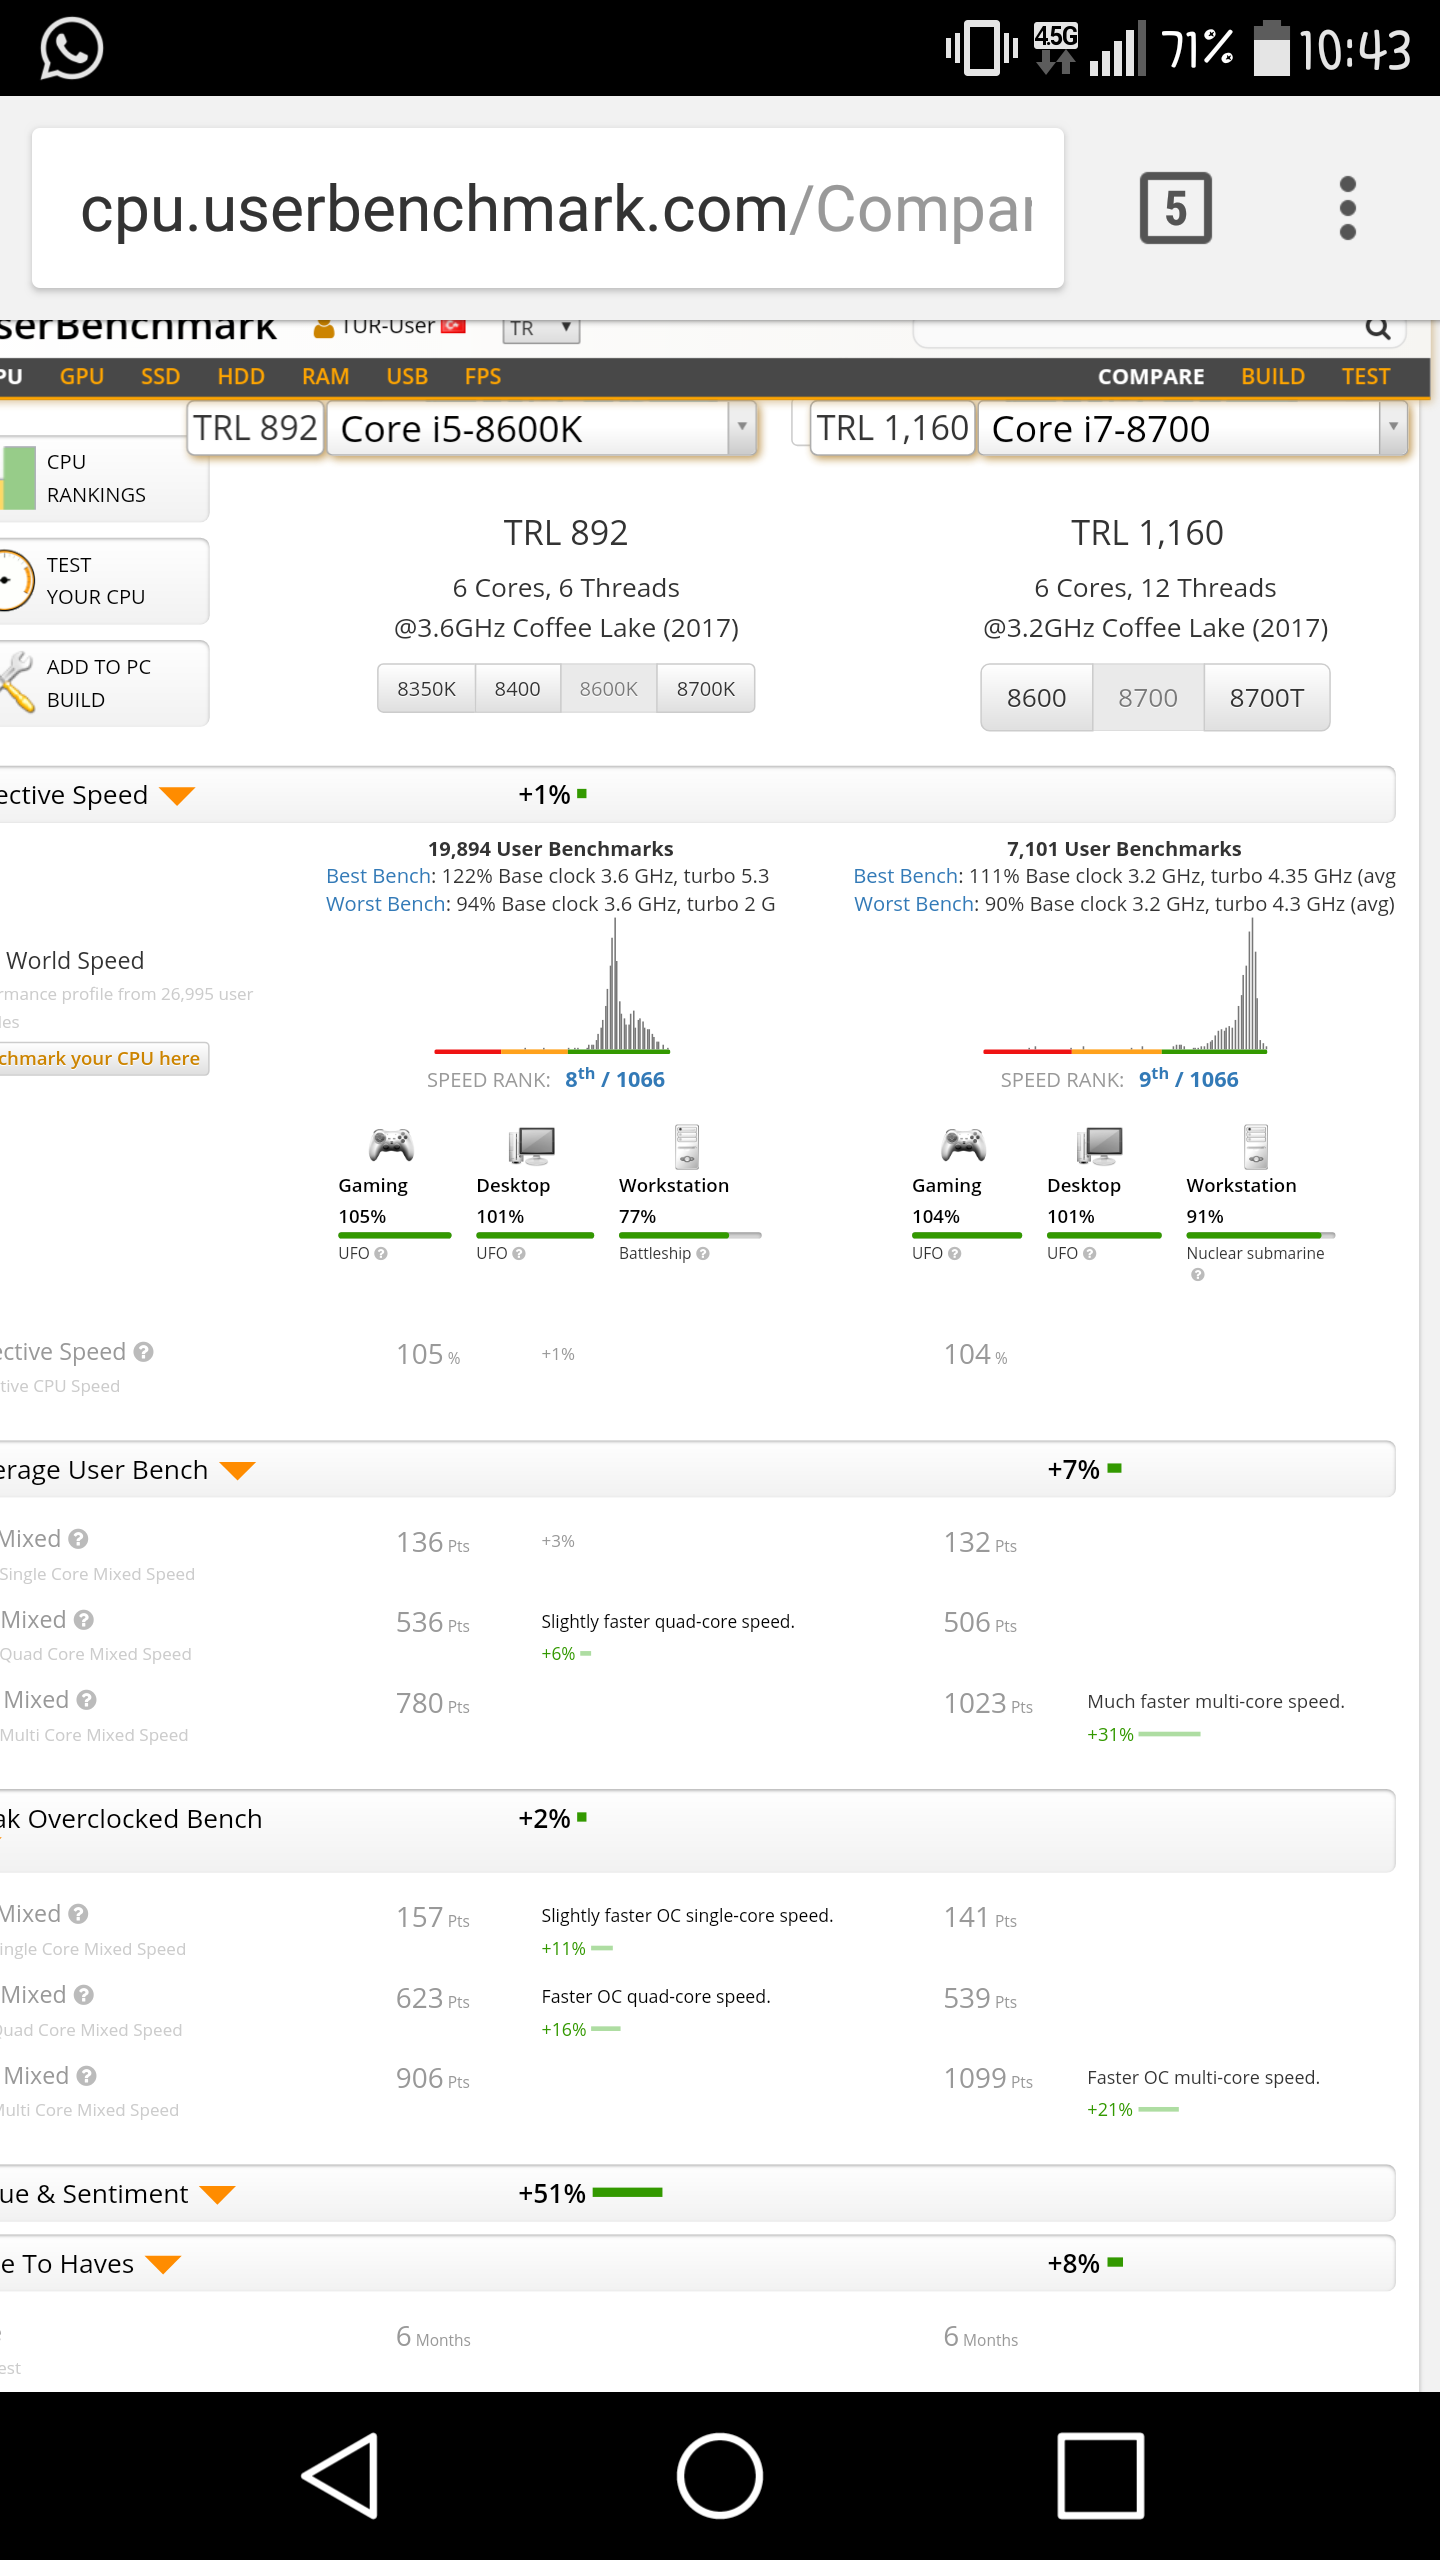The width and height of the screenshot is (1440, 2560).
Task: Open CPU Rankings sidebar button
Action: [x=103, y=478]
